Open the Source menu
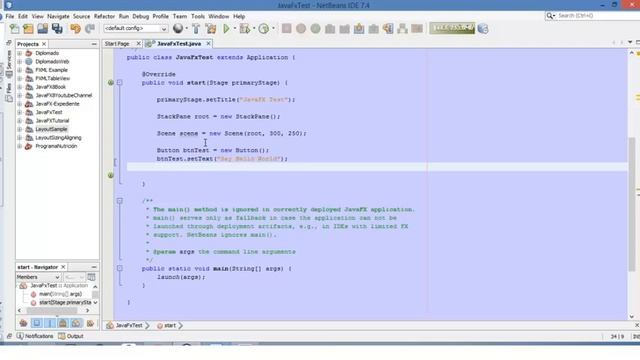This screenshot has height=360, width=640. pyautogui.click(x=82, y=16)
